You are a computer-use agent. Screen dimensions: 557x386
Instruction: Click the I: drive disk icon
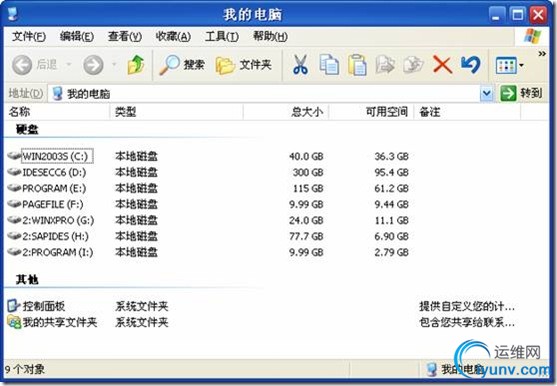(14, 252)
